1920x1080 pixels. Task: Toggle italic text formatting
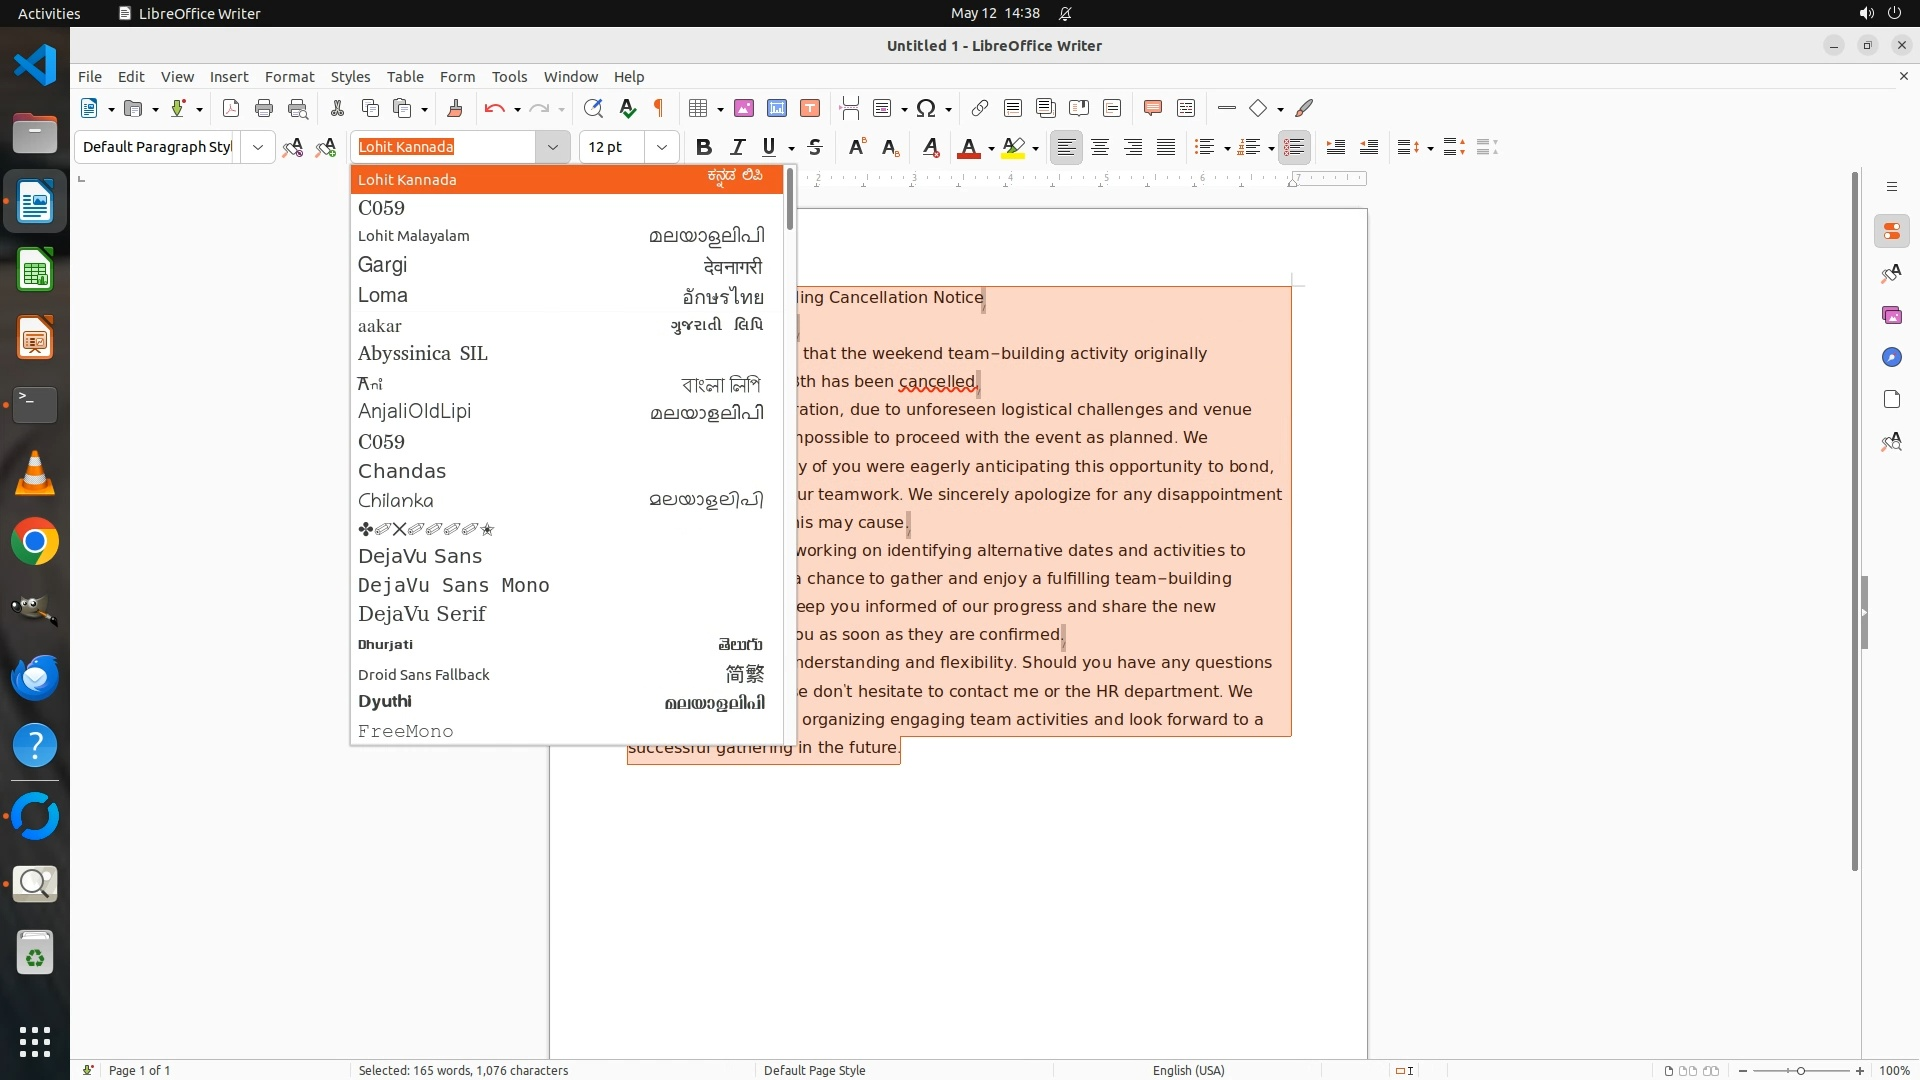pos(737,147)
